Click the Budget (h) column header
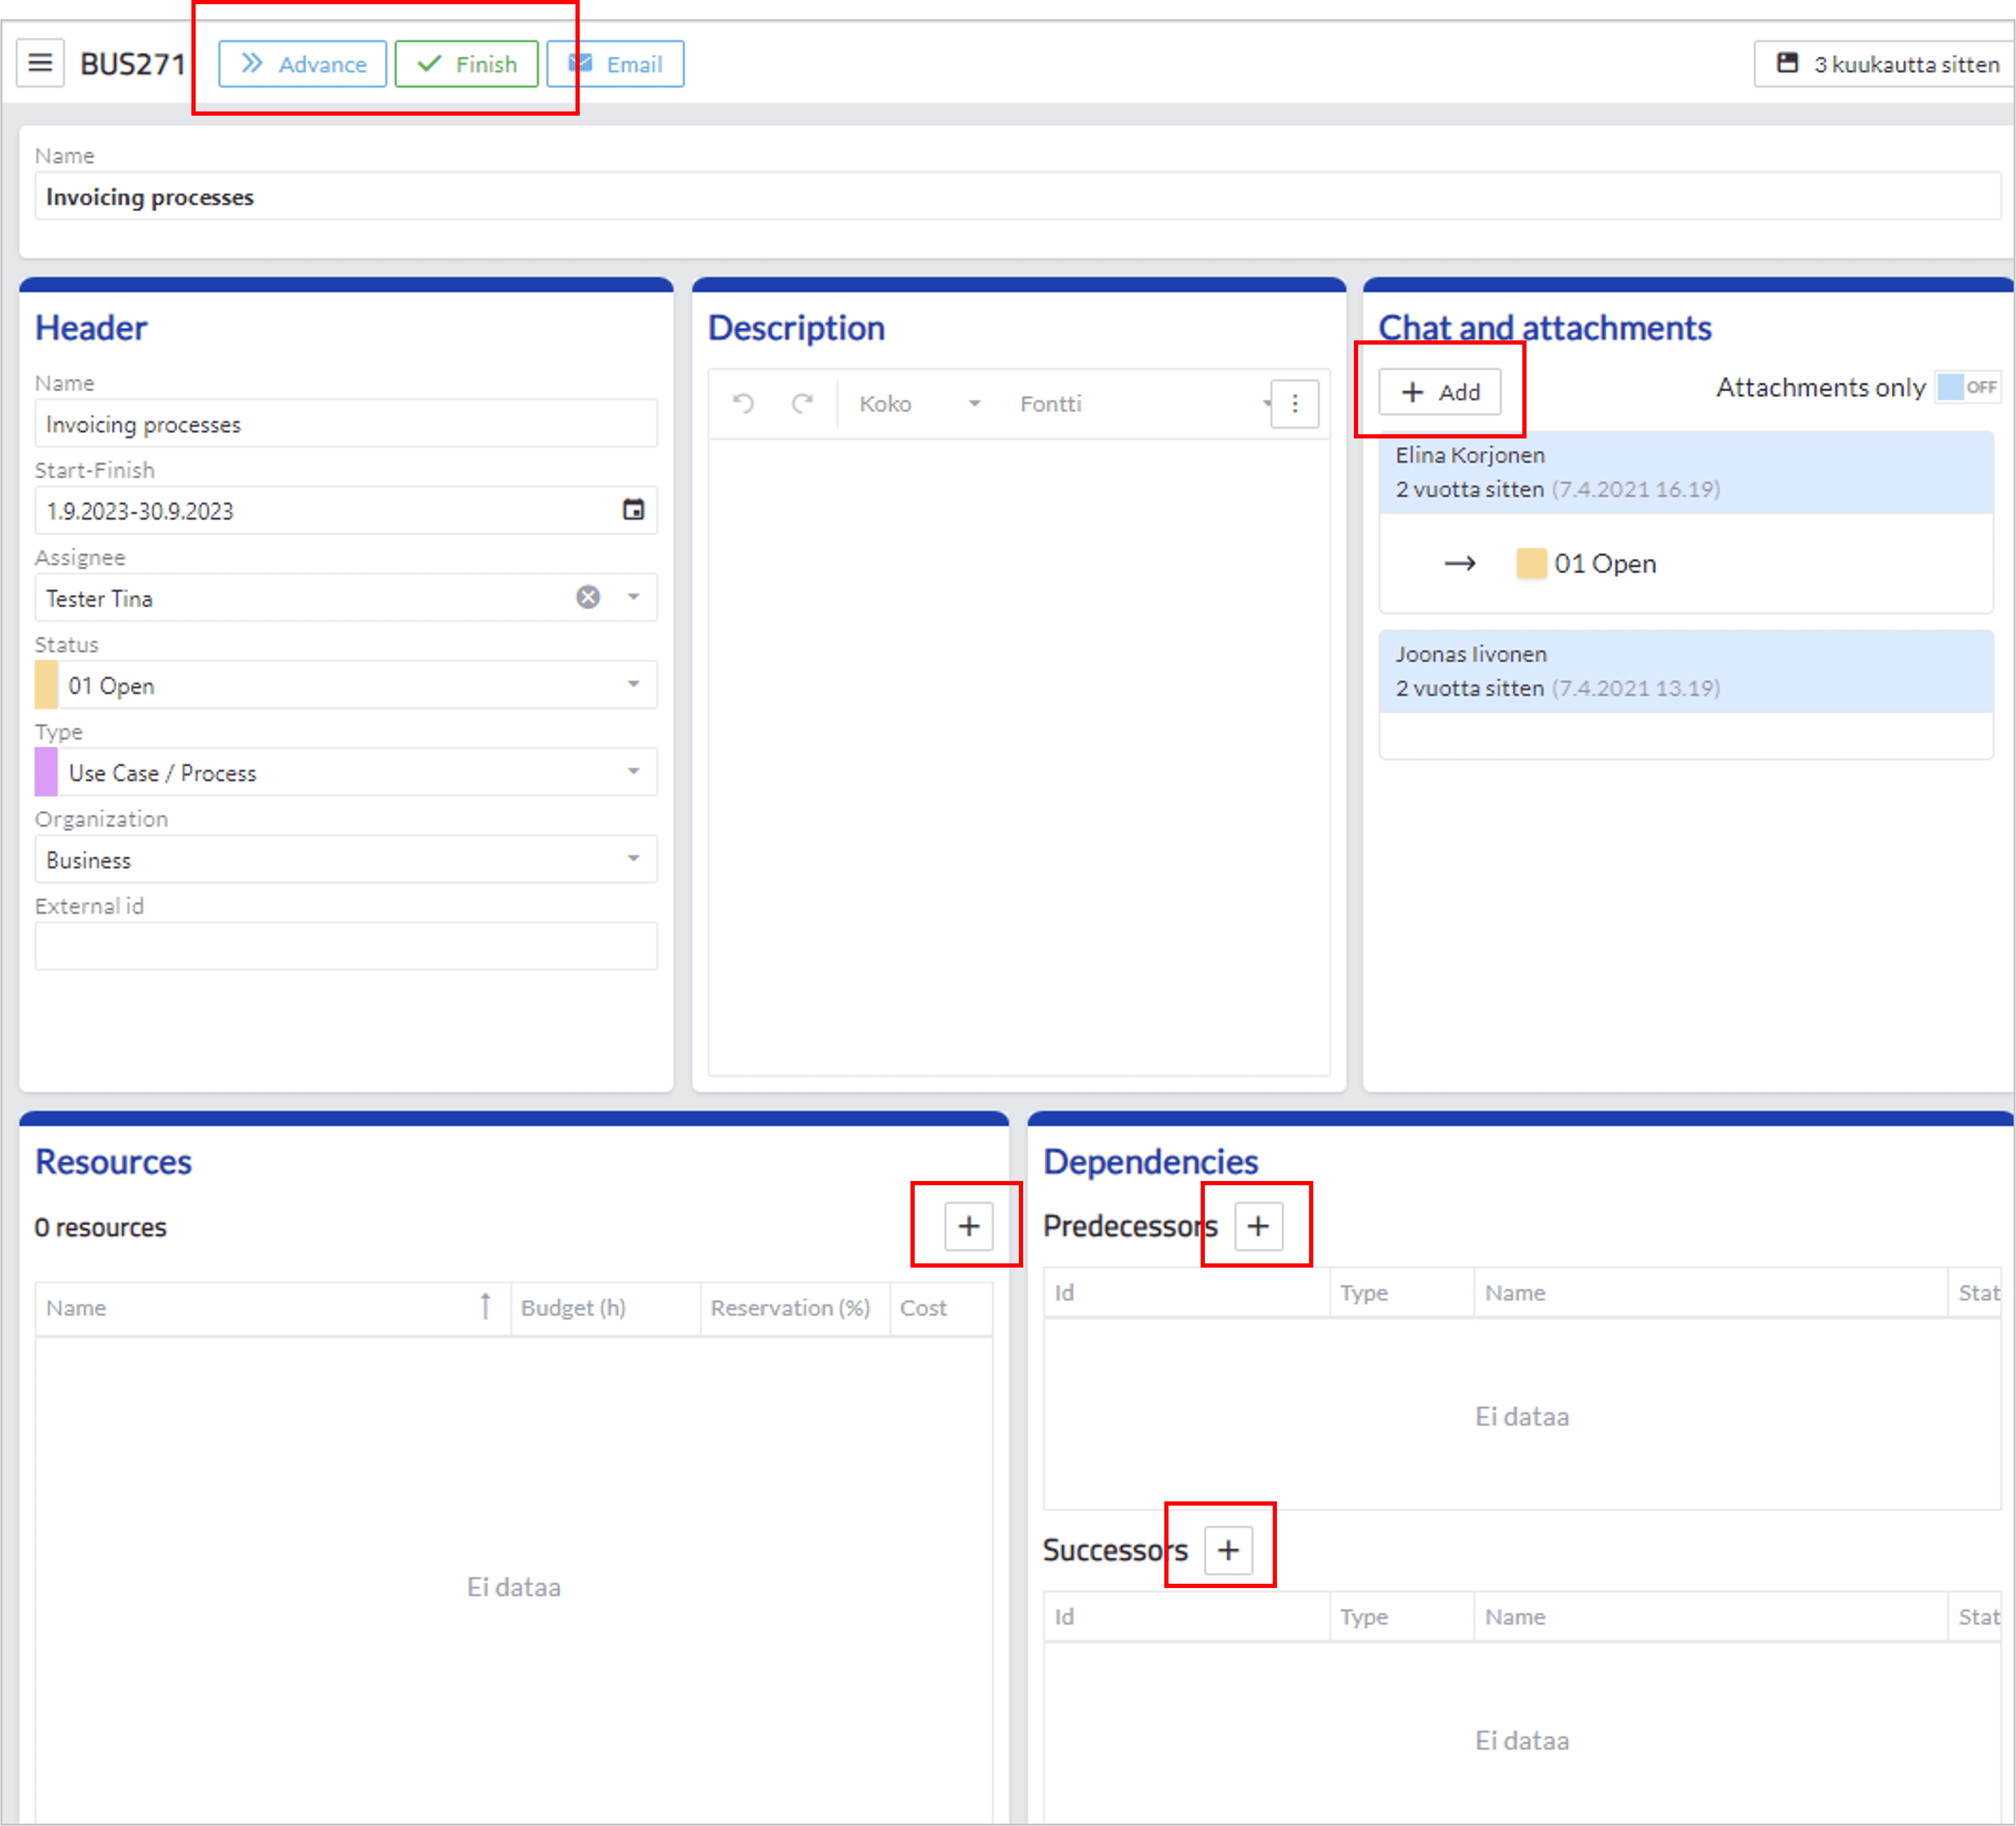This screenshot has height=1826, width=2016. click(605, 1308)
